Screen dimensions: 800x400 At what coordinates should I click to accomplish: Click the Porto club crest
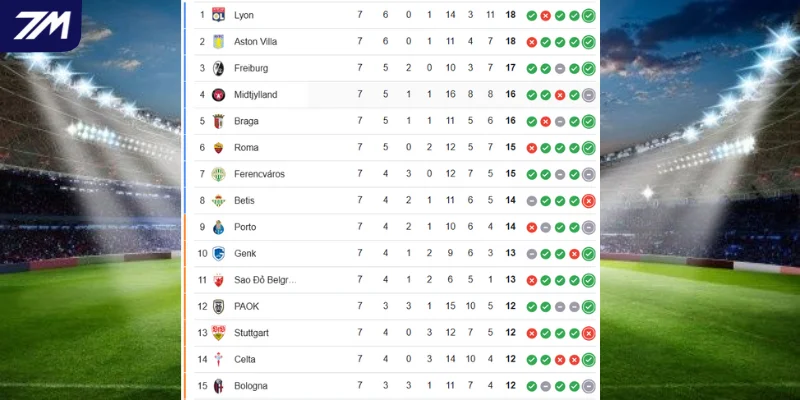218,227
